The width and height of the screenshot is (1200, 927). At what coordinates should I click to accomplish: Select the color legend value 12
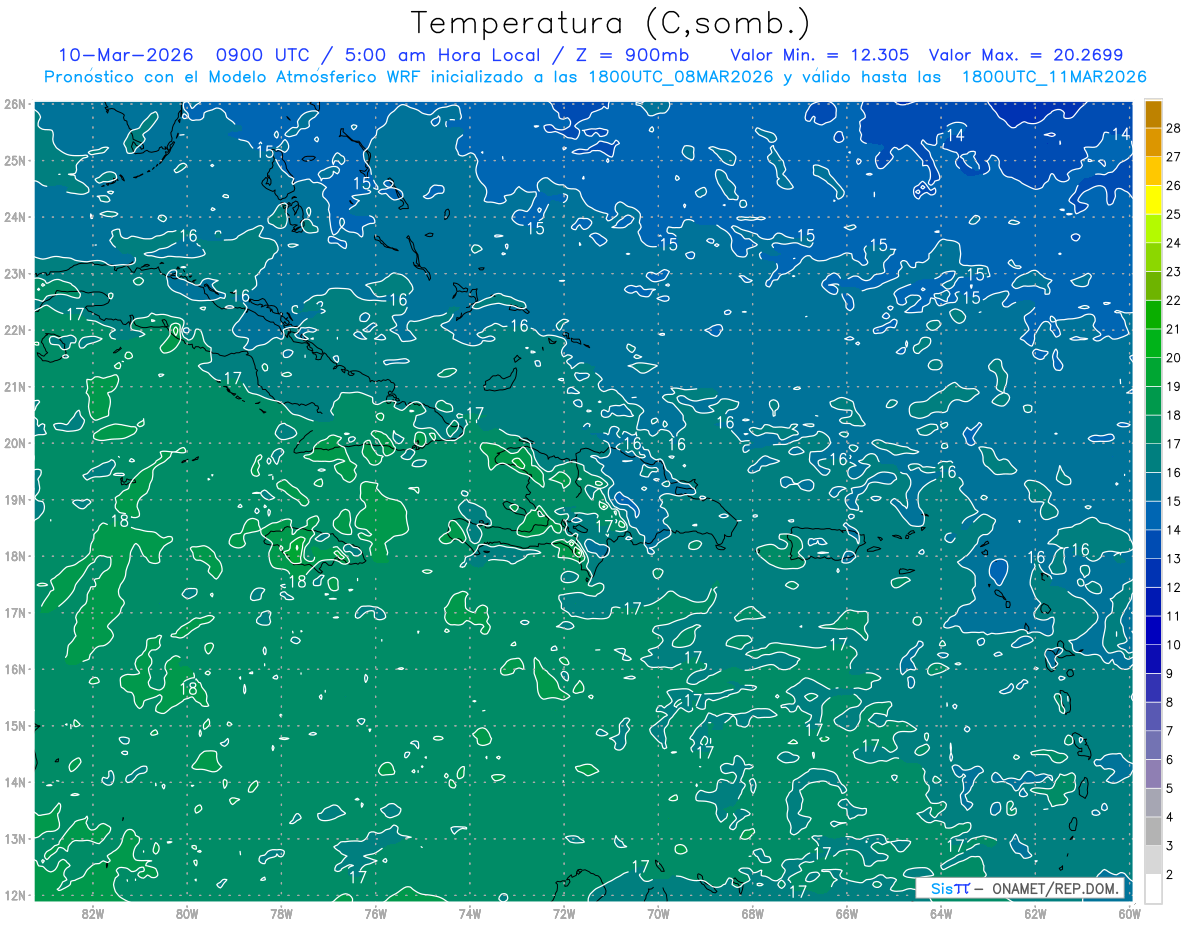(1174, 587)
